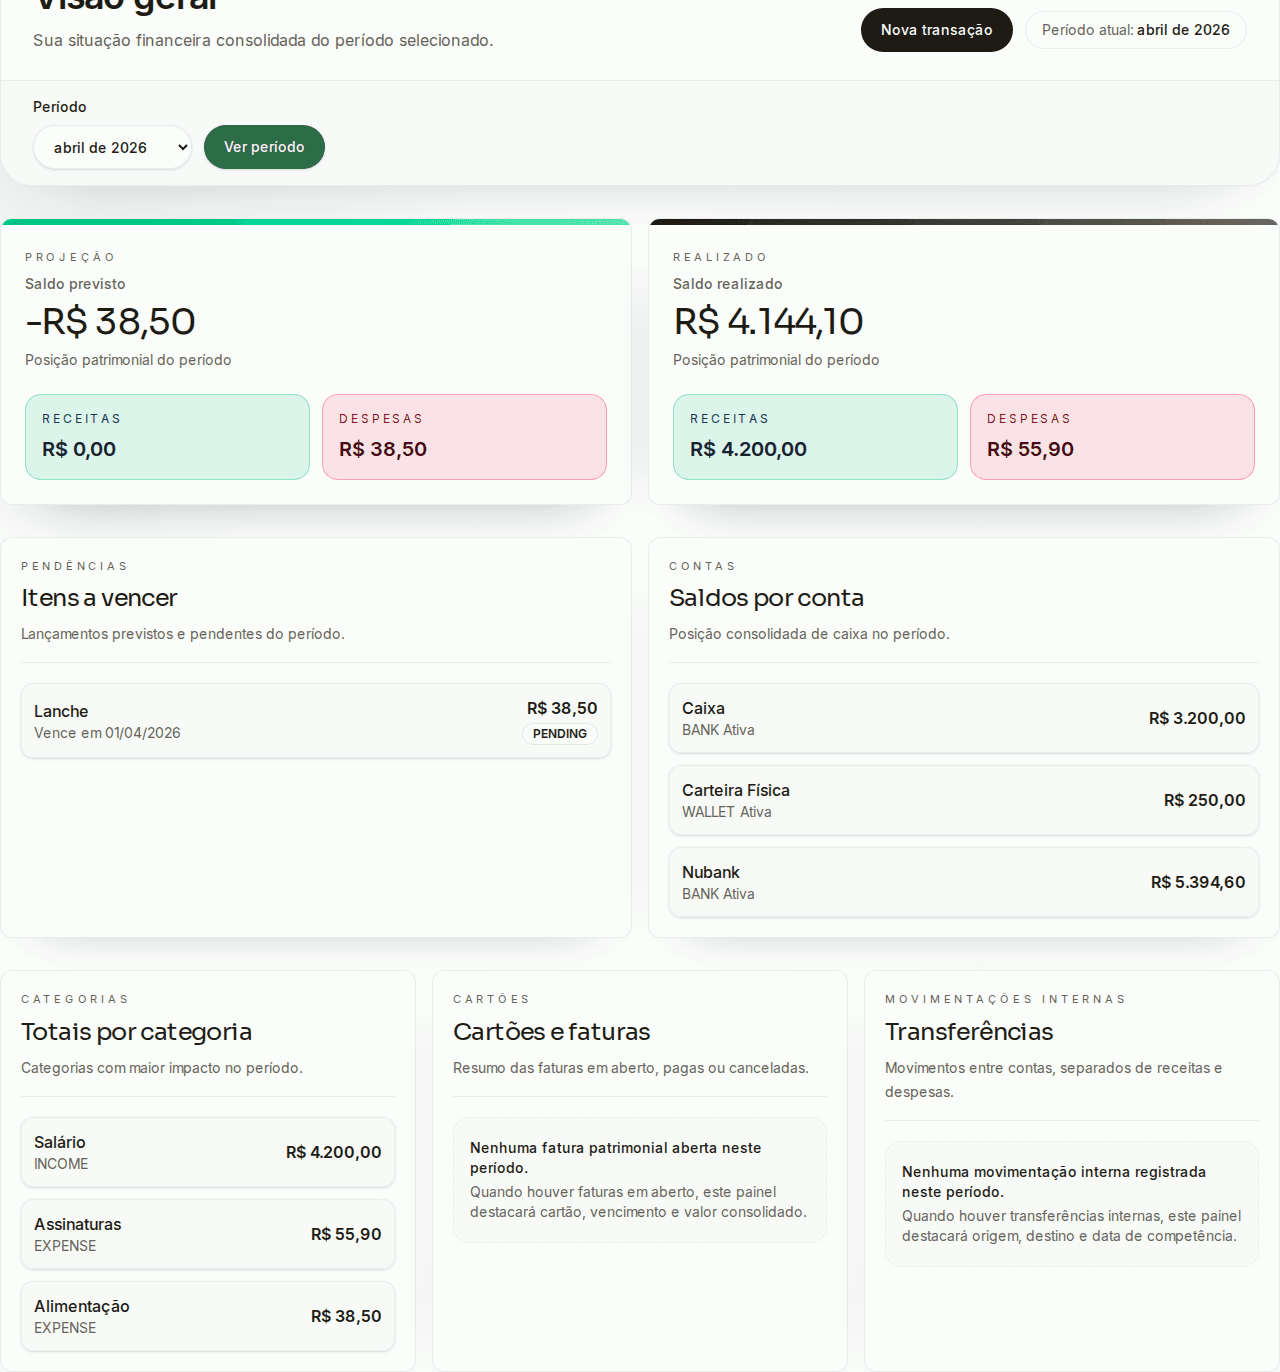Click the Assinaturas expense category
The height and width of the screenshot is (1372, 1280).
pos(208,1234)
